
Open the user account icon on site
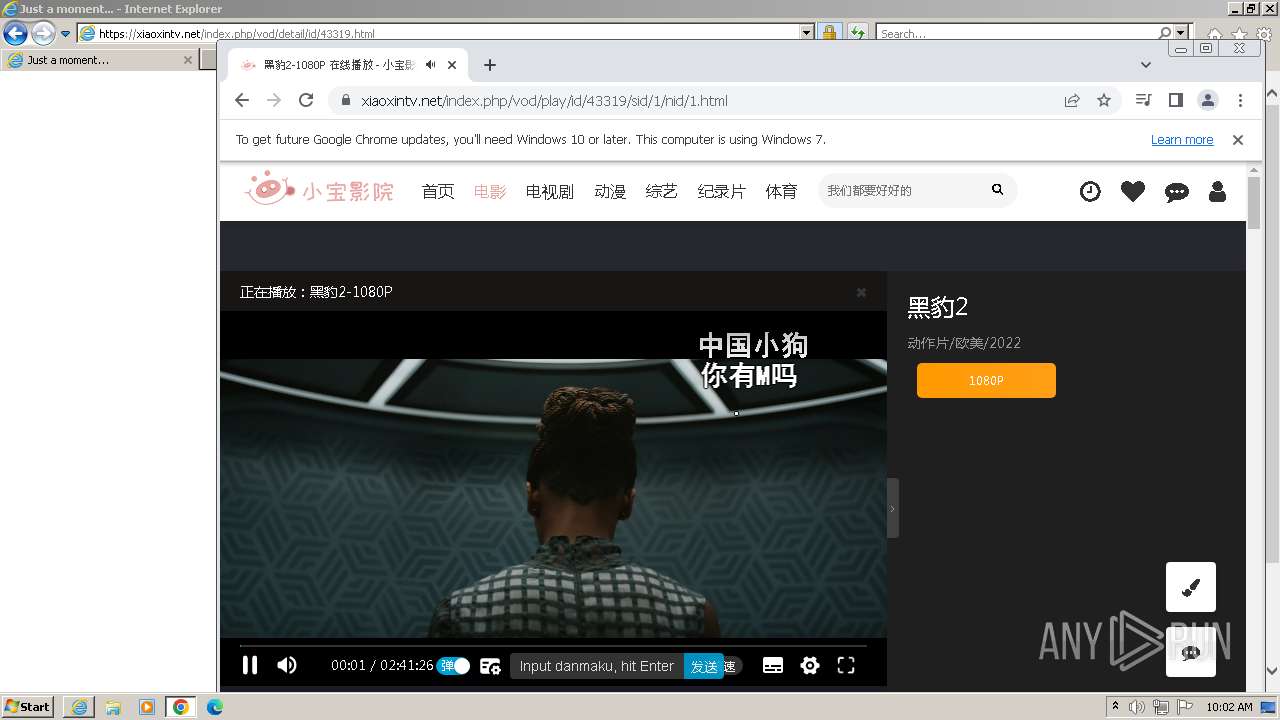pos(1217,191)
